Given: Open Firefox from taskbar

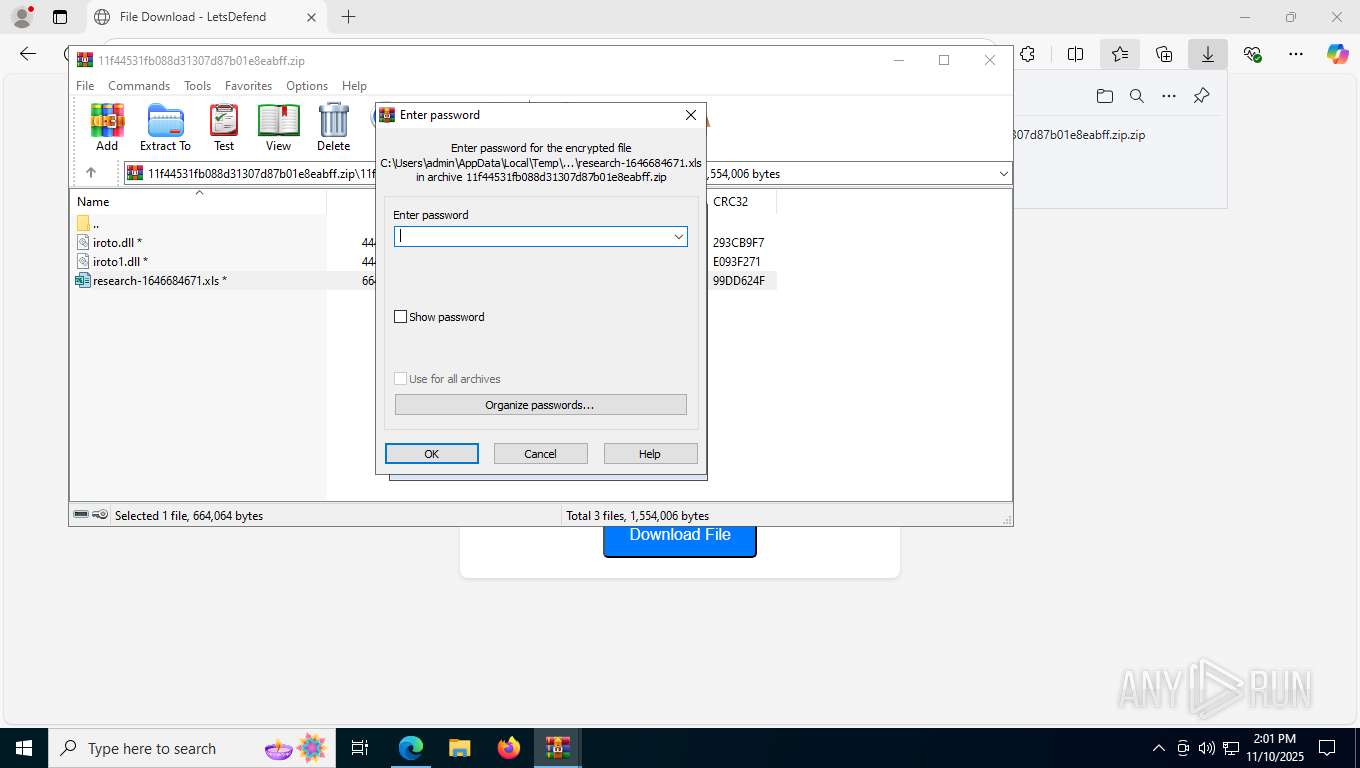Looking at the screenshot, I should (509, 748).
